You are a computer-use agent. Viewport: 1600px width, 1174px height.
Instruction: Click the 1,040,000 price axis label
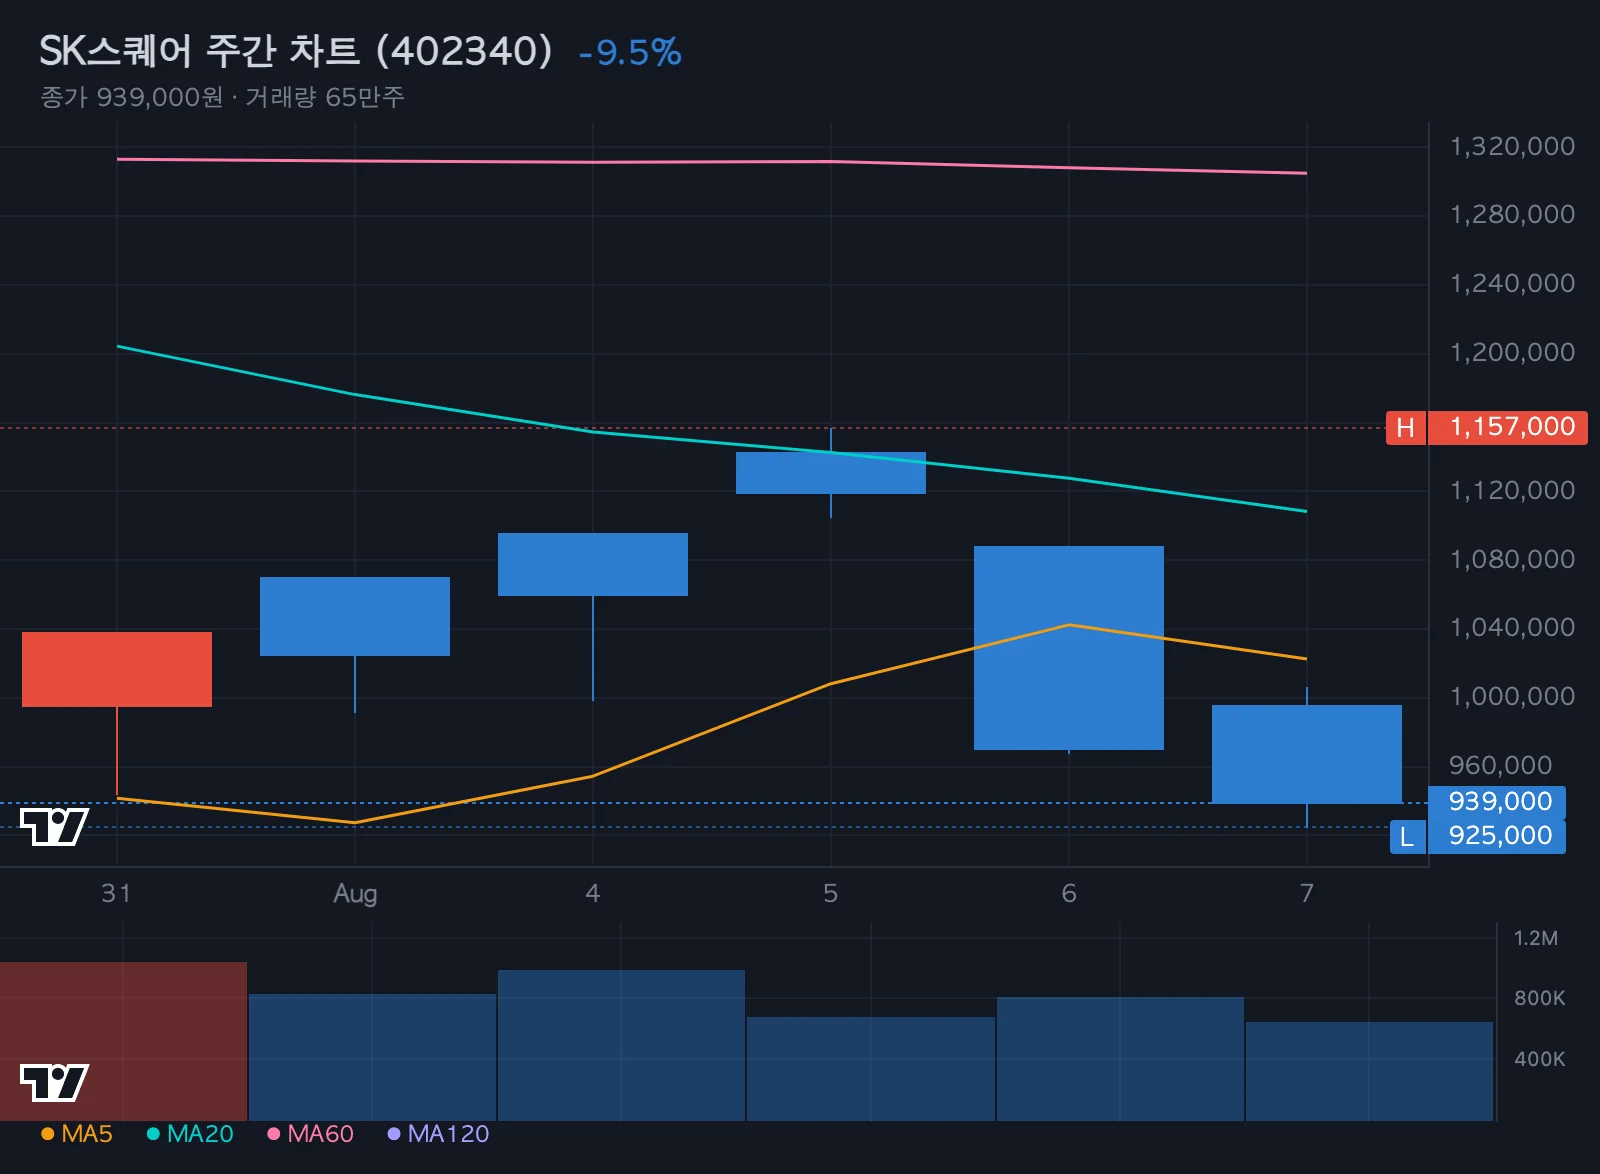(x=1512, y=627)
